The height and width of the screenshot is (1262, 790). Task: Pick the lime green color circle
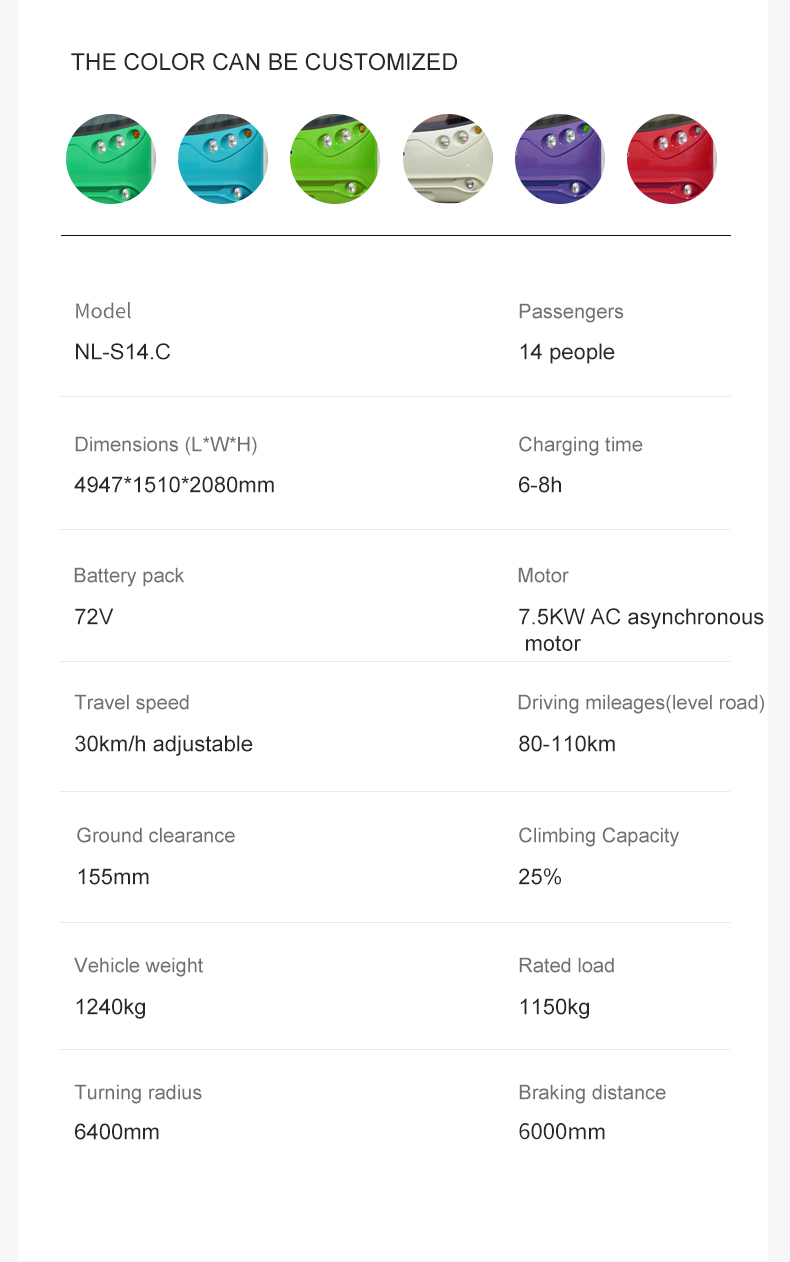pyautogui.click(x=335, y=159)
